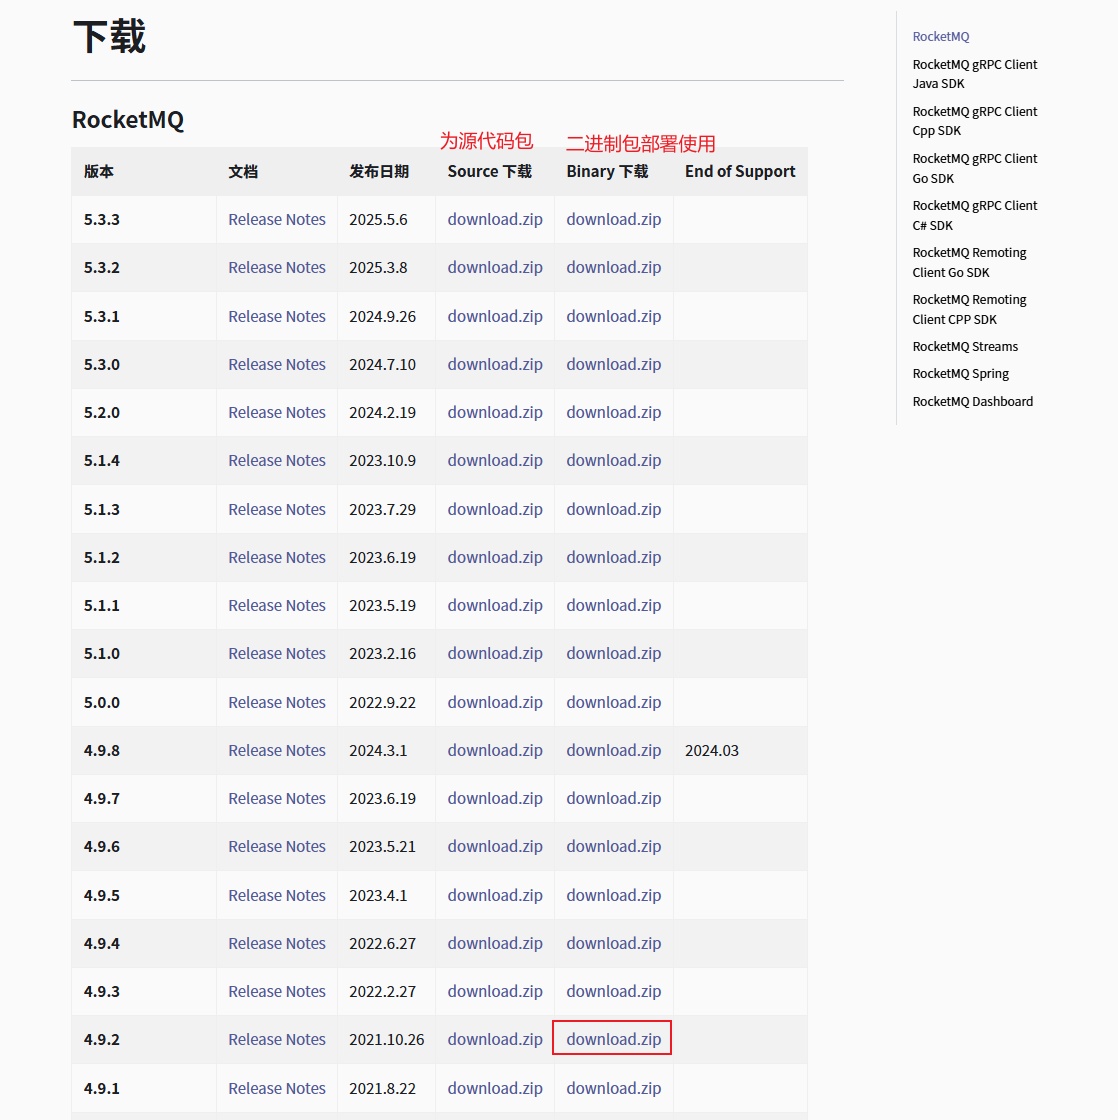Download Source zip for version 4.9.5
Image resolution: width=1118 pixels, height=1120 pixels.
point(495,895)
